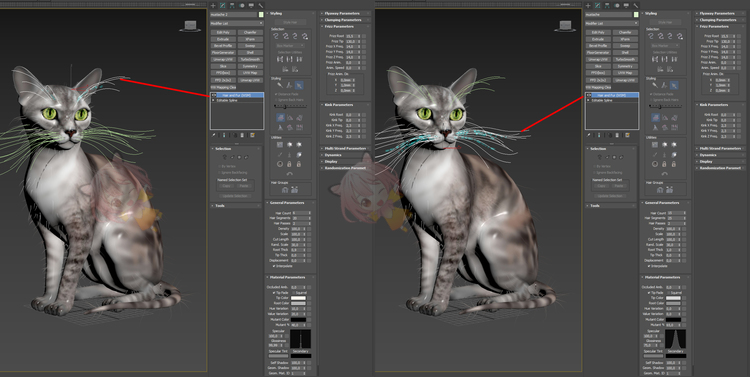Toggle Distance Fade checkbox in the left Styling rollout
The width and height of the screenshot is (750, 377).
[x=276, y=94]
